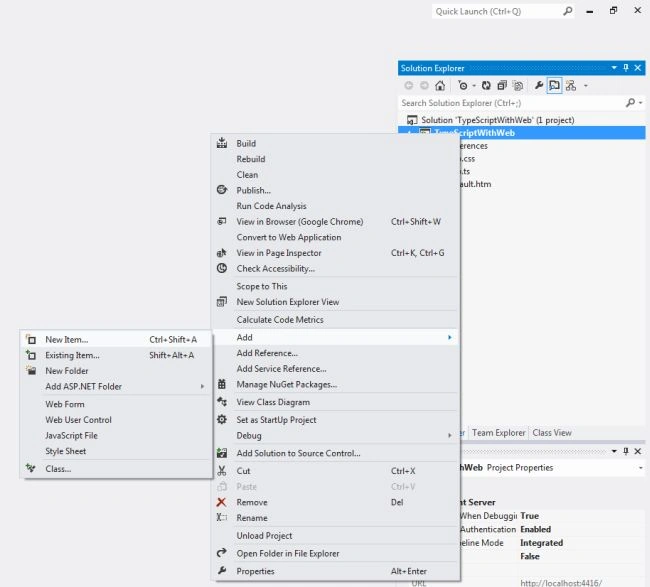
Task: Click Class... in the Add submenu
Action: click(116, 469)
